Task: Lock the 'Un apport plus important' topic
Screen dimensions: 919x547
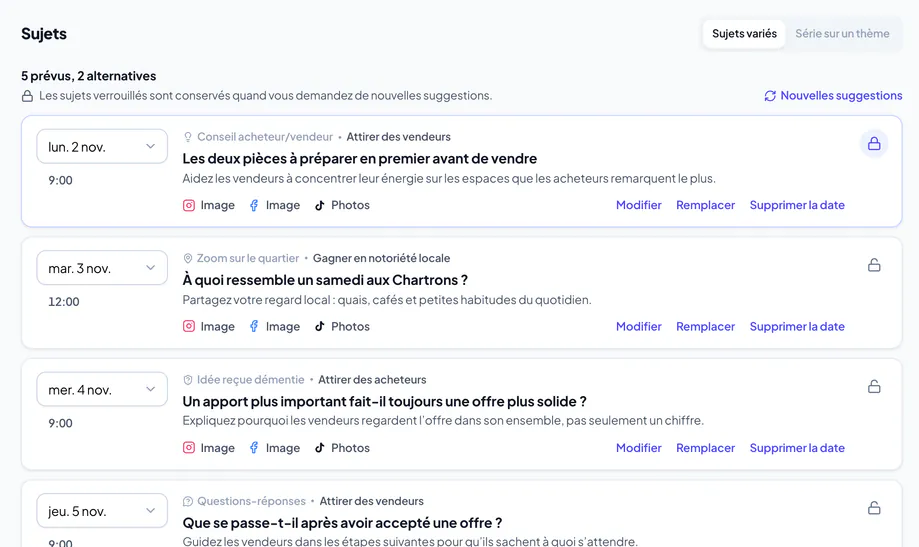Action: pos(874,386)
